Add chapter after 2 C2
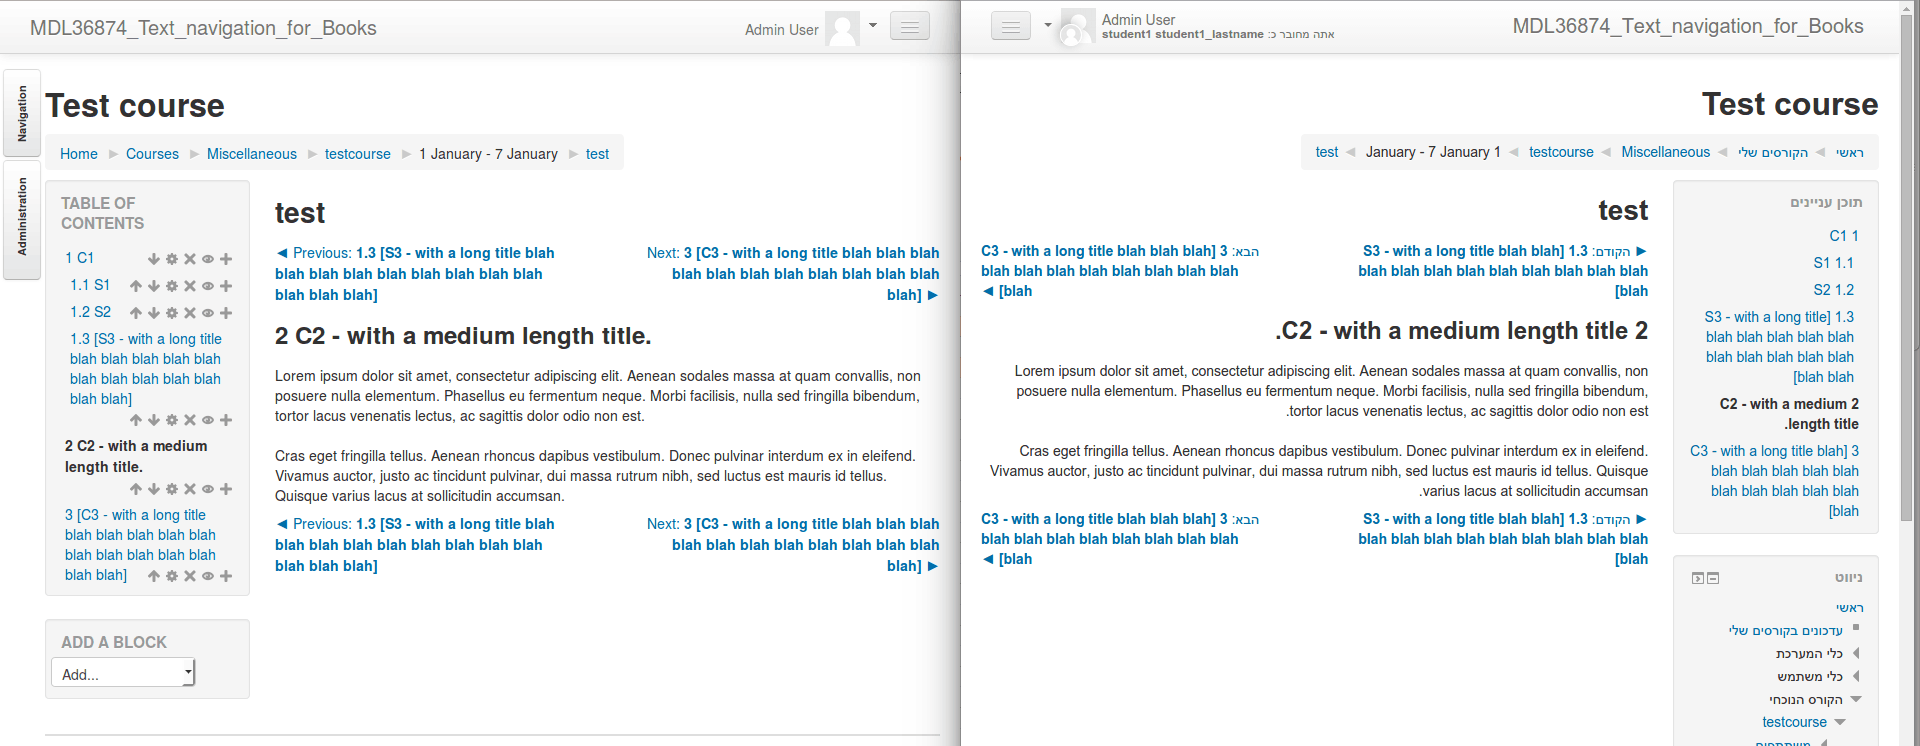 226,489
